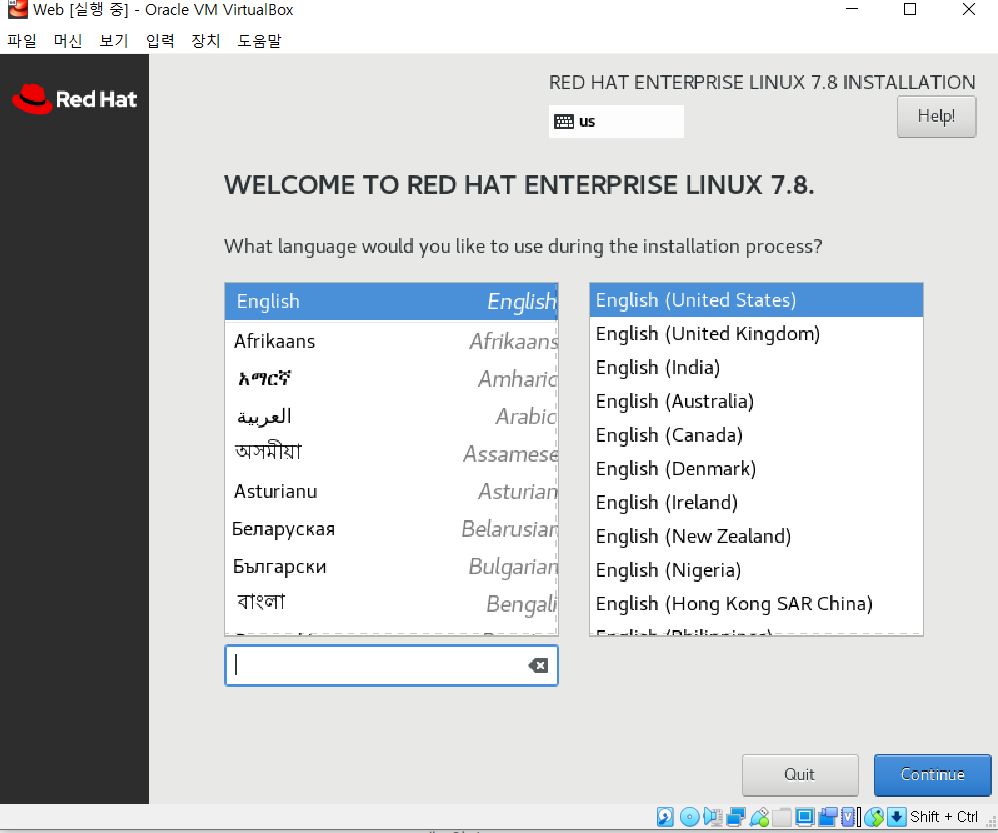The width and height of the screenshot is (998, 833).
Task: Choose English (United Kingdom) locale
Action: [x=756, y=334]
